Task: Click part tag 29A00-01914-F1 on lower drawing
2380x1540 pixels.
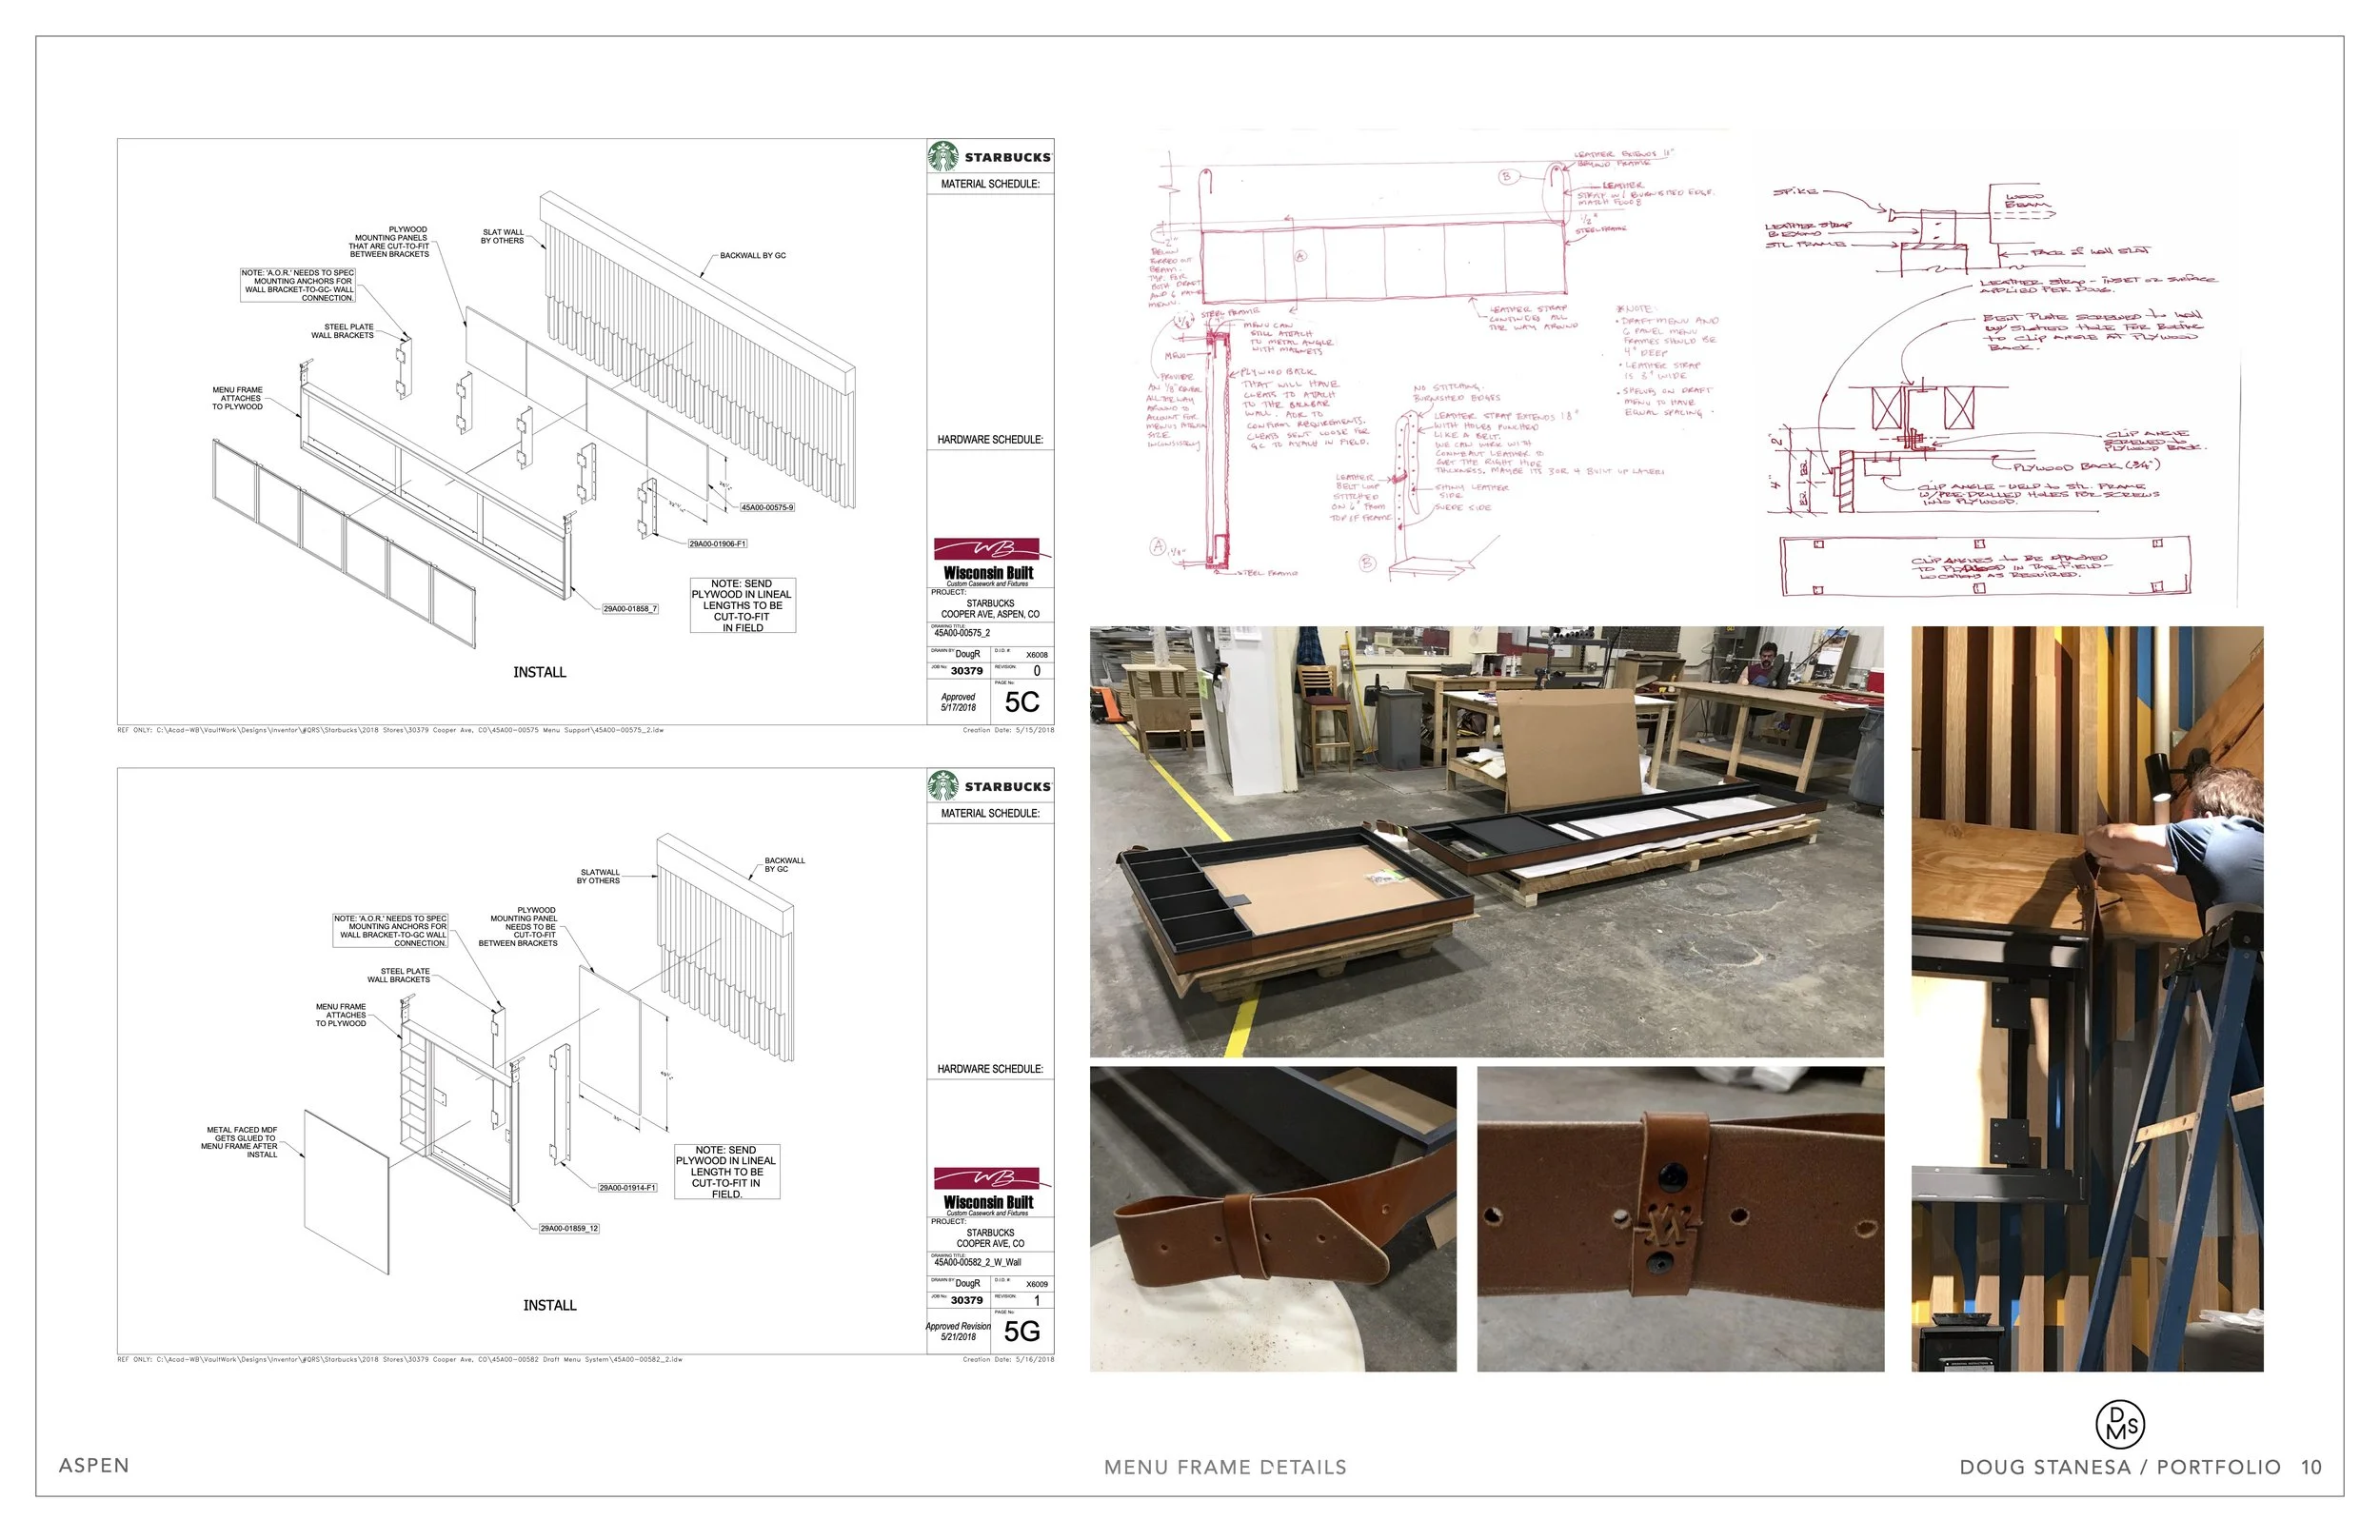Action: point(627,1188)
